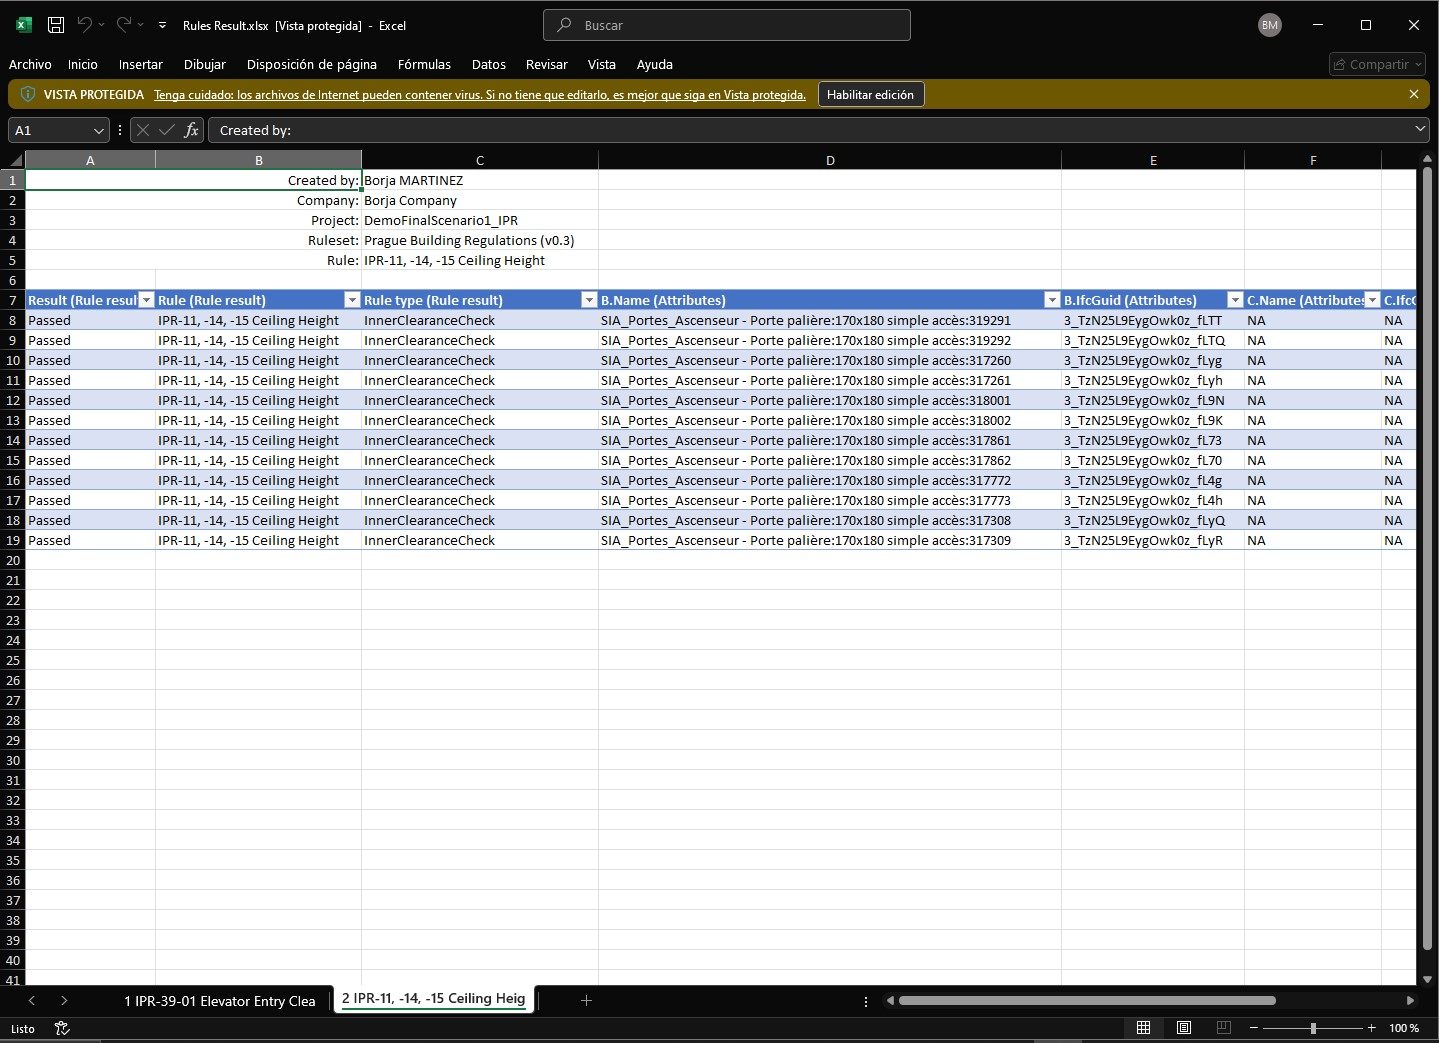Click the zoom slider handle
1439x1043 pixels.
point(1313,1028)
